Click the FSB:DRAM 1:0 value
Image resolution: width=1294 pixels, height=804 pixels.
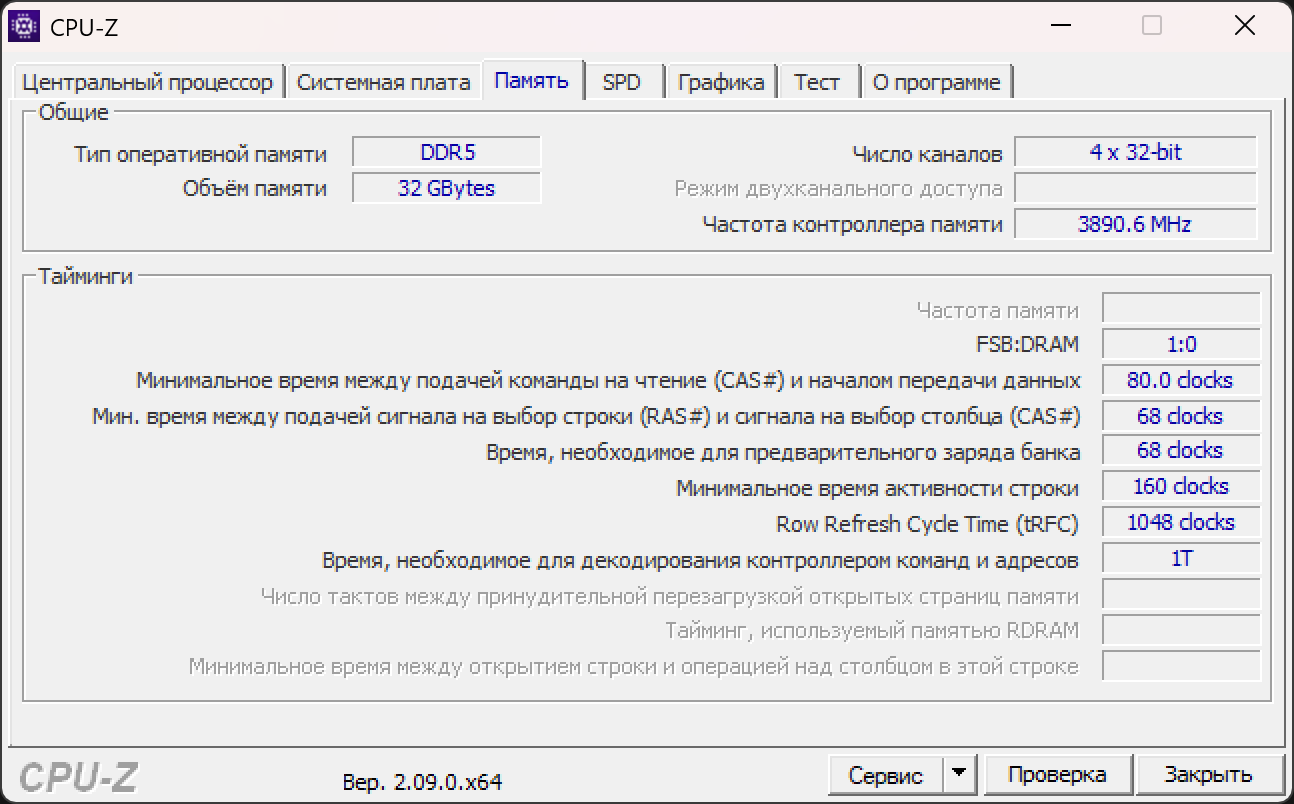(1181, 344)
